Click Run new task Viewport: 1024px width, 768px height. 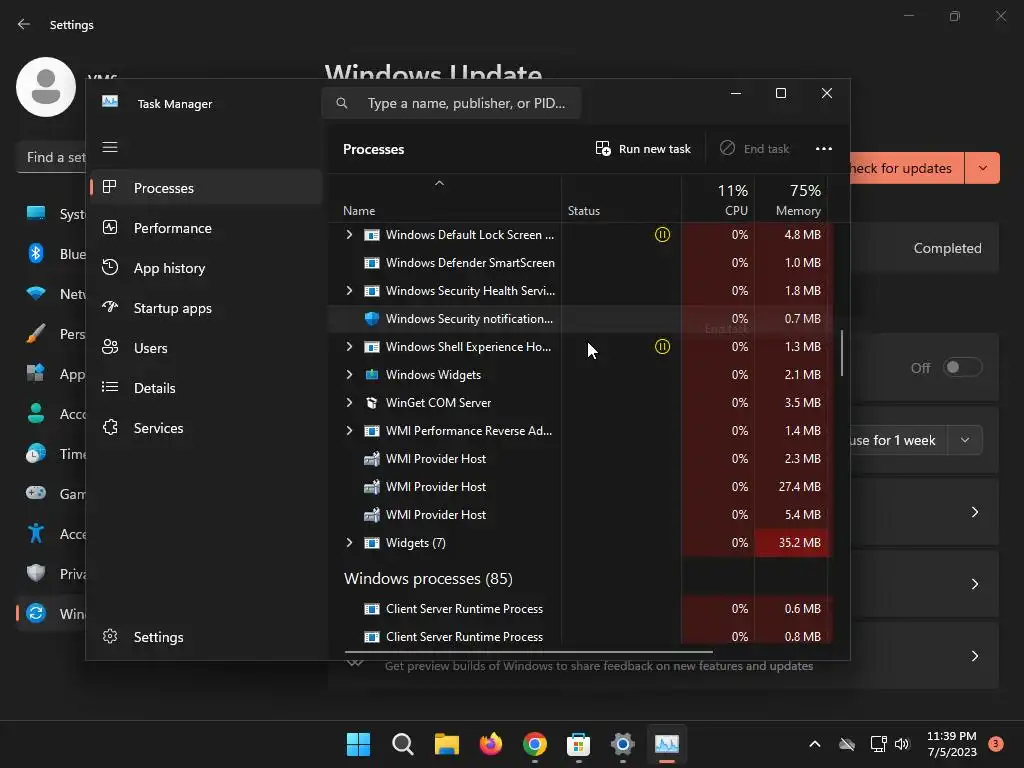643,149
